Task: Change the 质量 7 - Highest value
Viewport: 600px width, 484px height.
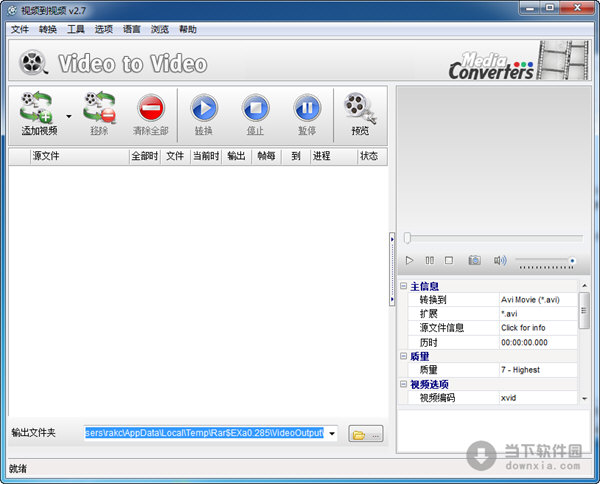Action: (x=538, y=370)
